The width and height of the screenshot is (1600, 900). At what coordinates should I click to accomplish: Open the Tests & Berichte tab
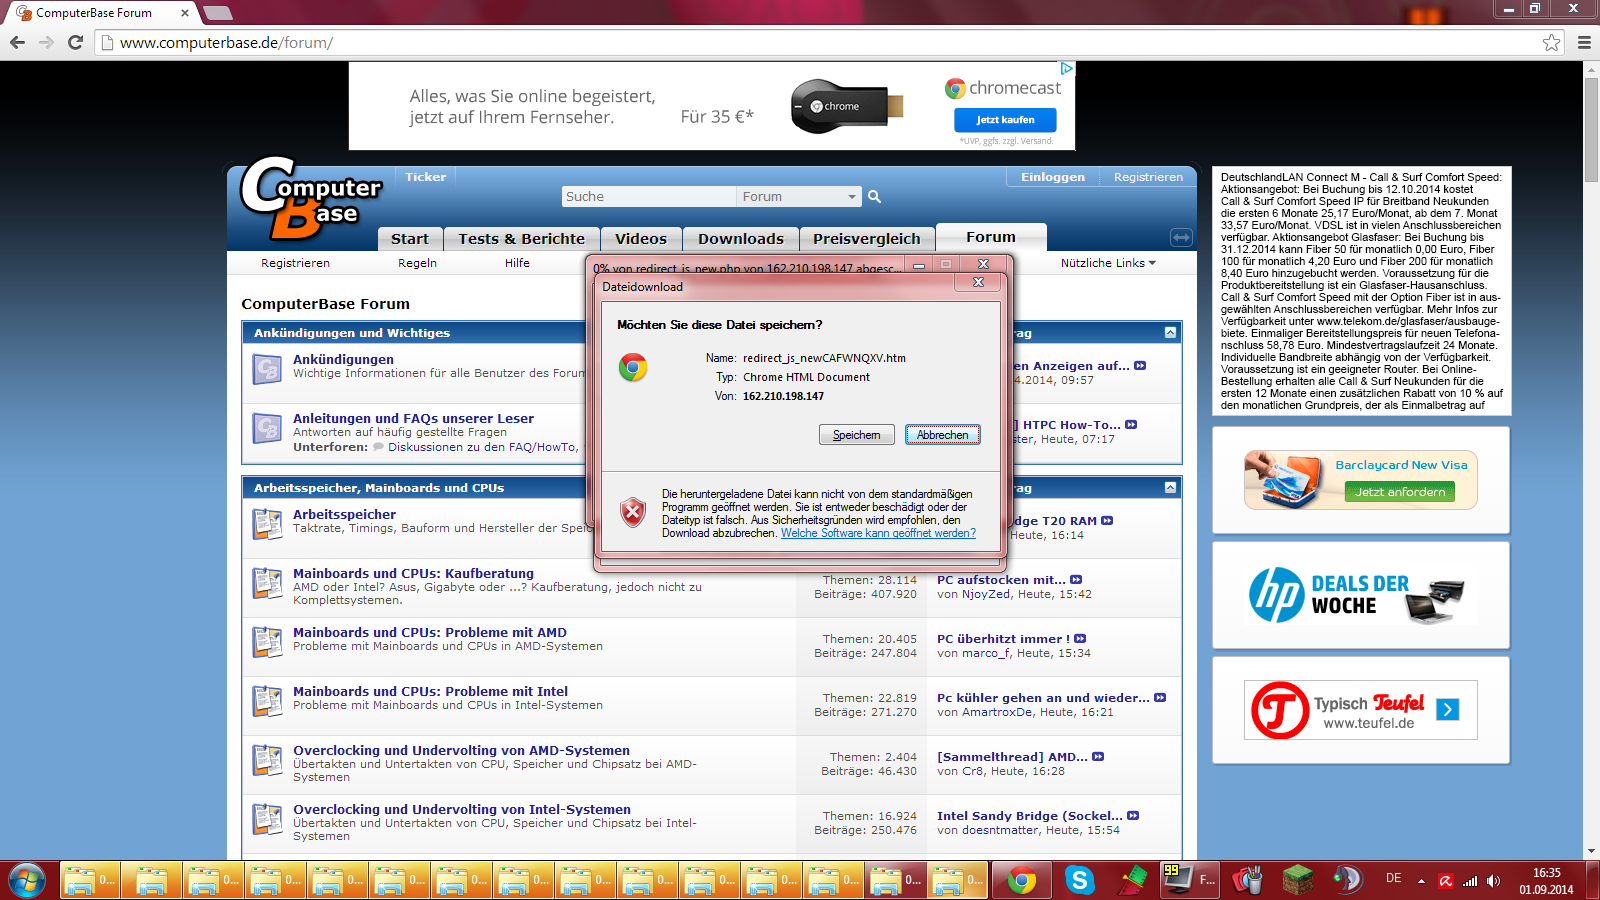coord(521,239)
